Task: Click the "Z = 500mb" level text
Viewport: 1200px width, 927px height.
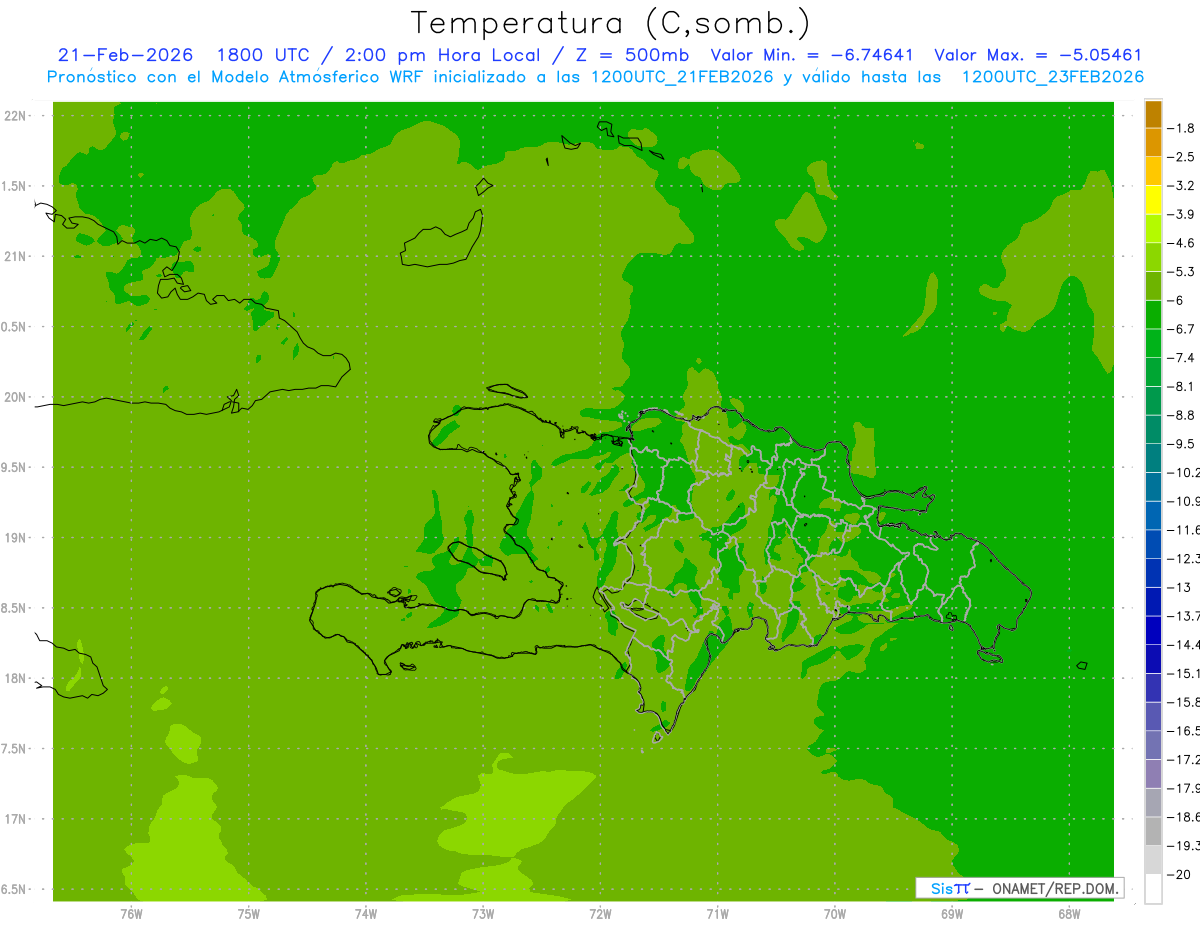Action: click(x=632, y=56)
